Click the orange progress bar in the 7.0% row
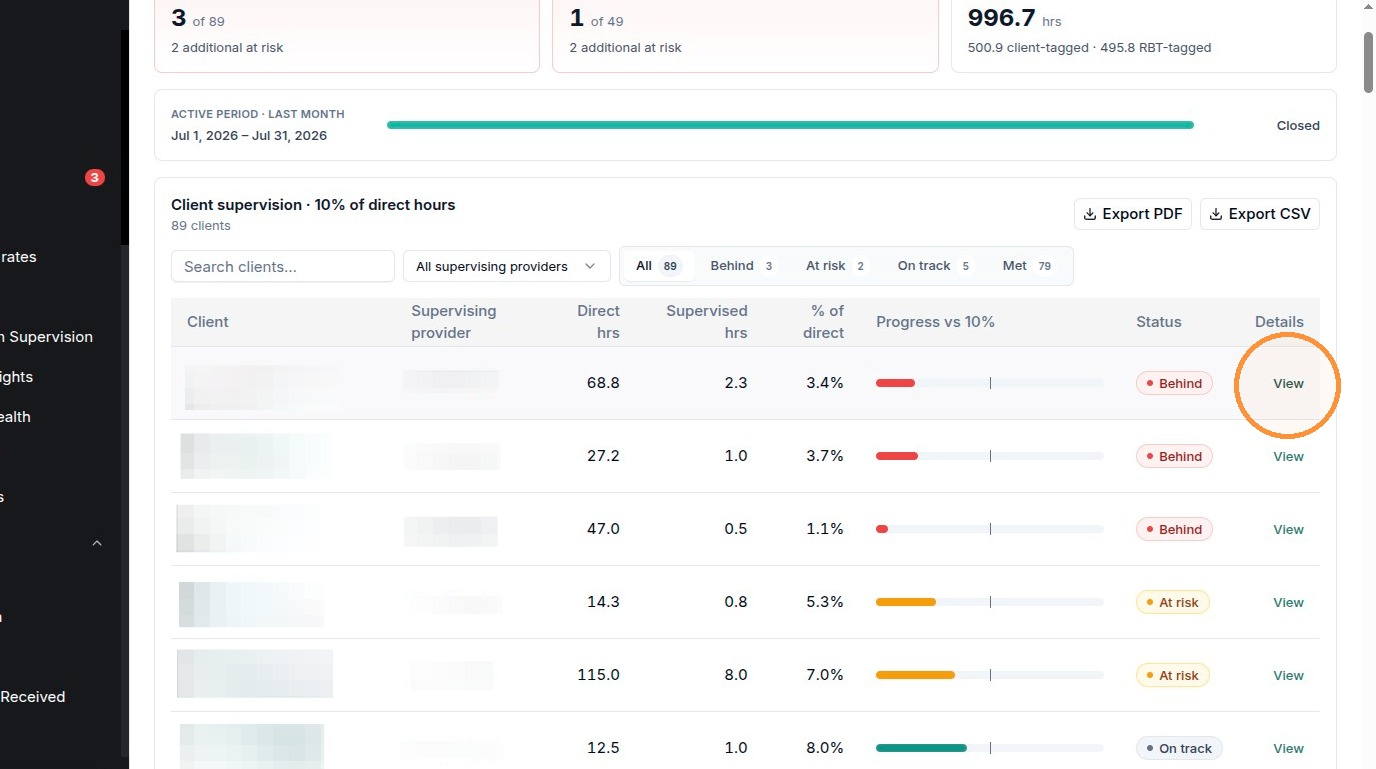 click(x=915, y=675)
